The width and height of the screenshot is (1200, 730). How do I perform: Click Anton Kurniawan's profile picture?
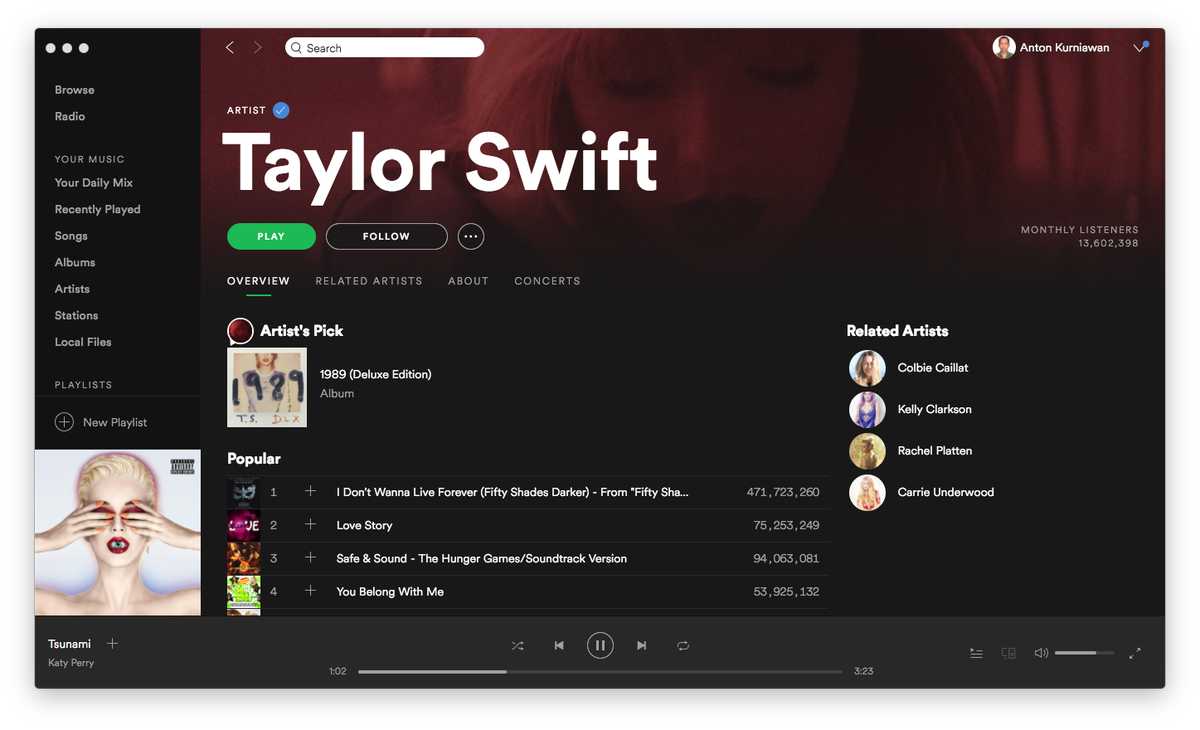[x=1004, y=47]
